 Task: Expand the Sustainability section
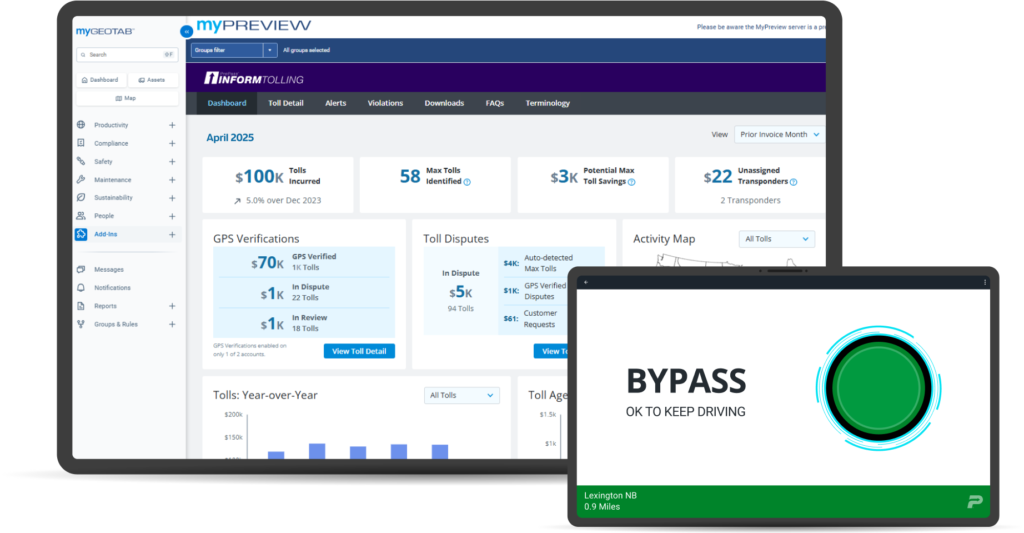point(172,197)
